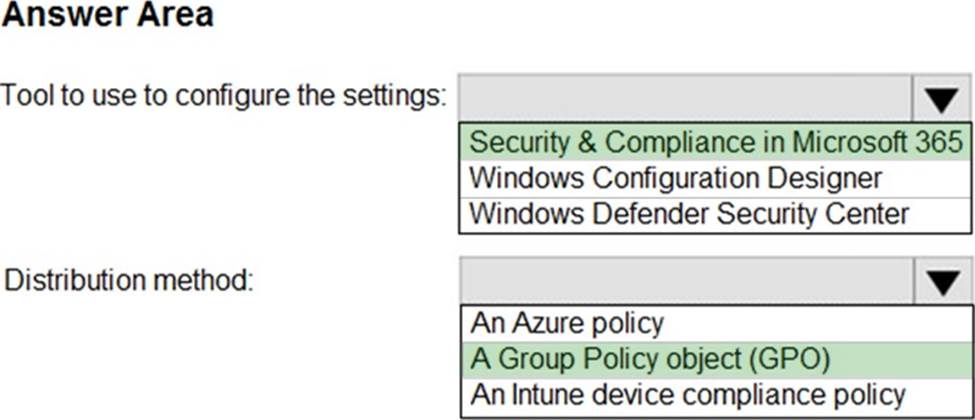This screenshot has height=420, width=975.
Task: Pick the middle option in the tool list
Action: 676,178
